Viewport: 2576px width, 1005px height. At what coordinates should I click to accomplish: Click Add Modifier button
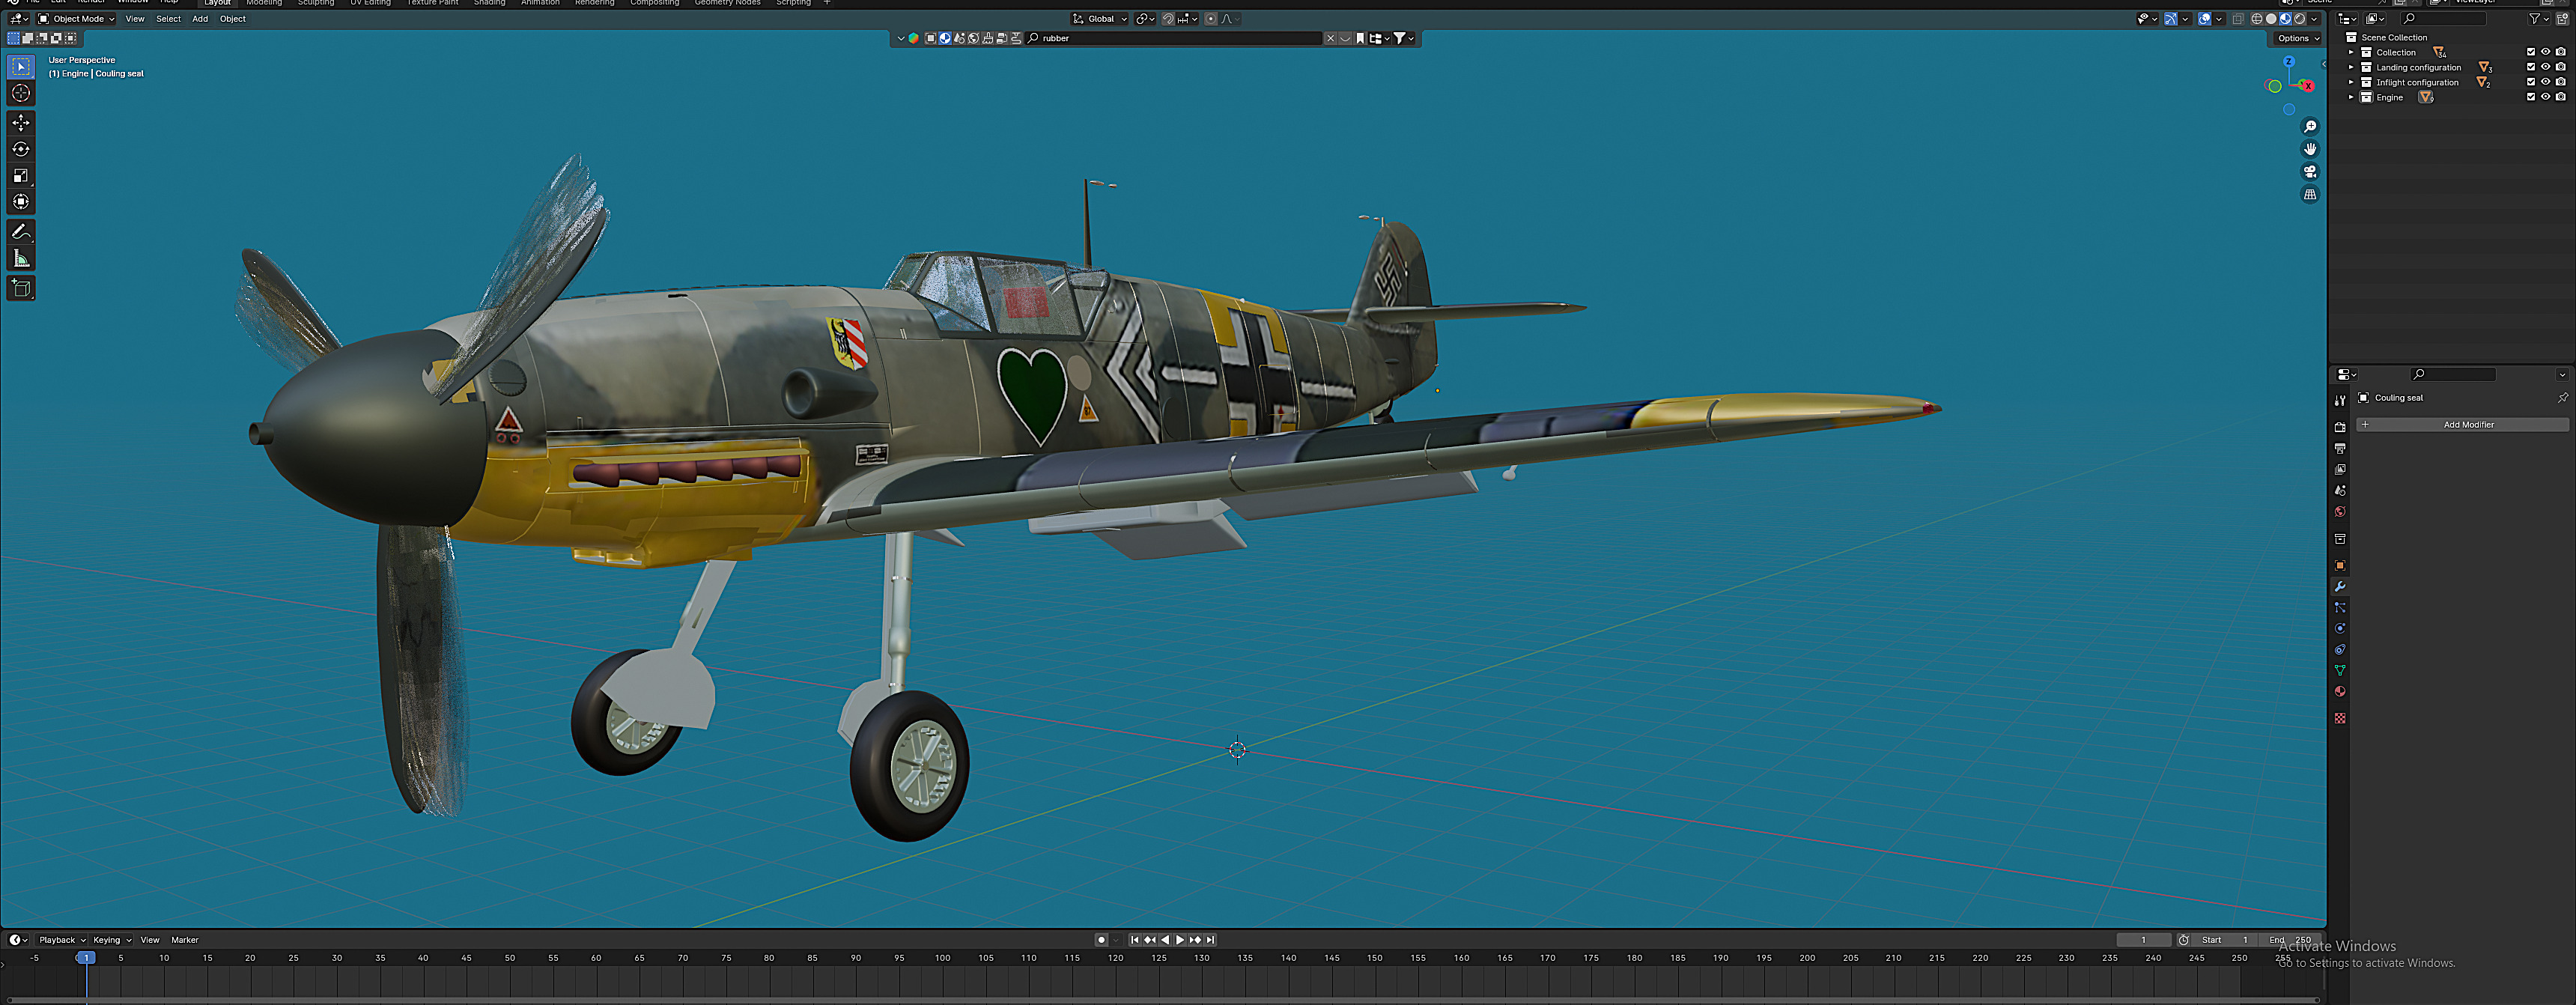[x=2462, y=425]
